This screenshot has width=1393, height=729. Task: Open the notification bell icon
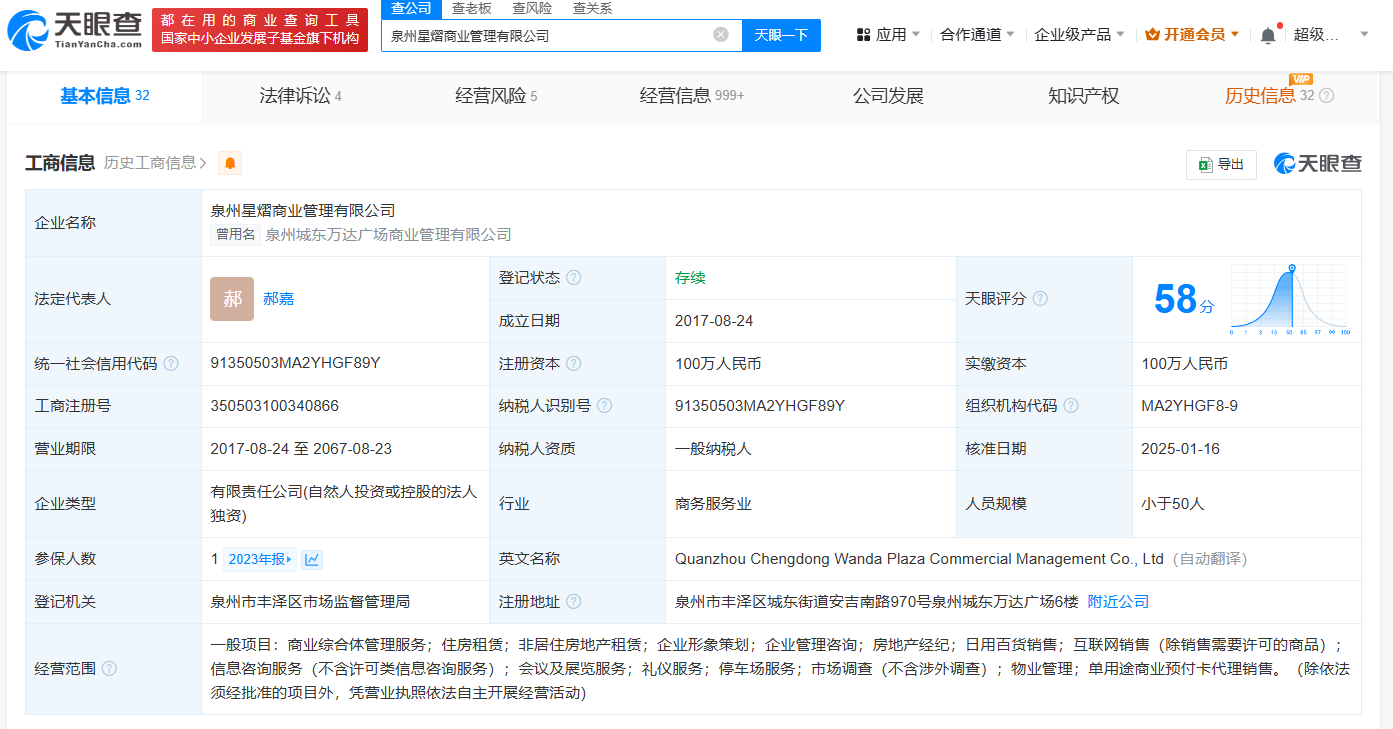pyautogui.click(x=1268, y=35)
